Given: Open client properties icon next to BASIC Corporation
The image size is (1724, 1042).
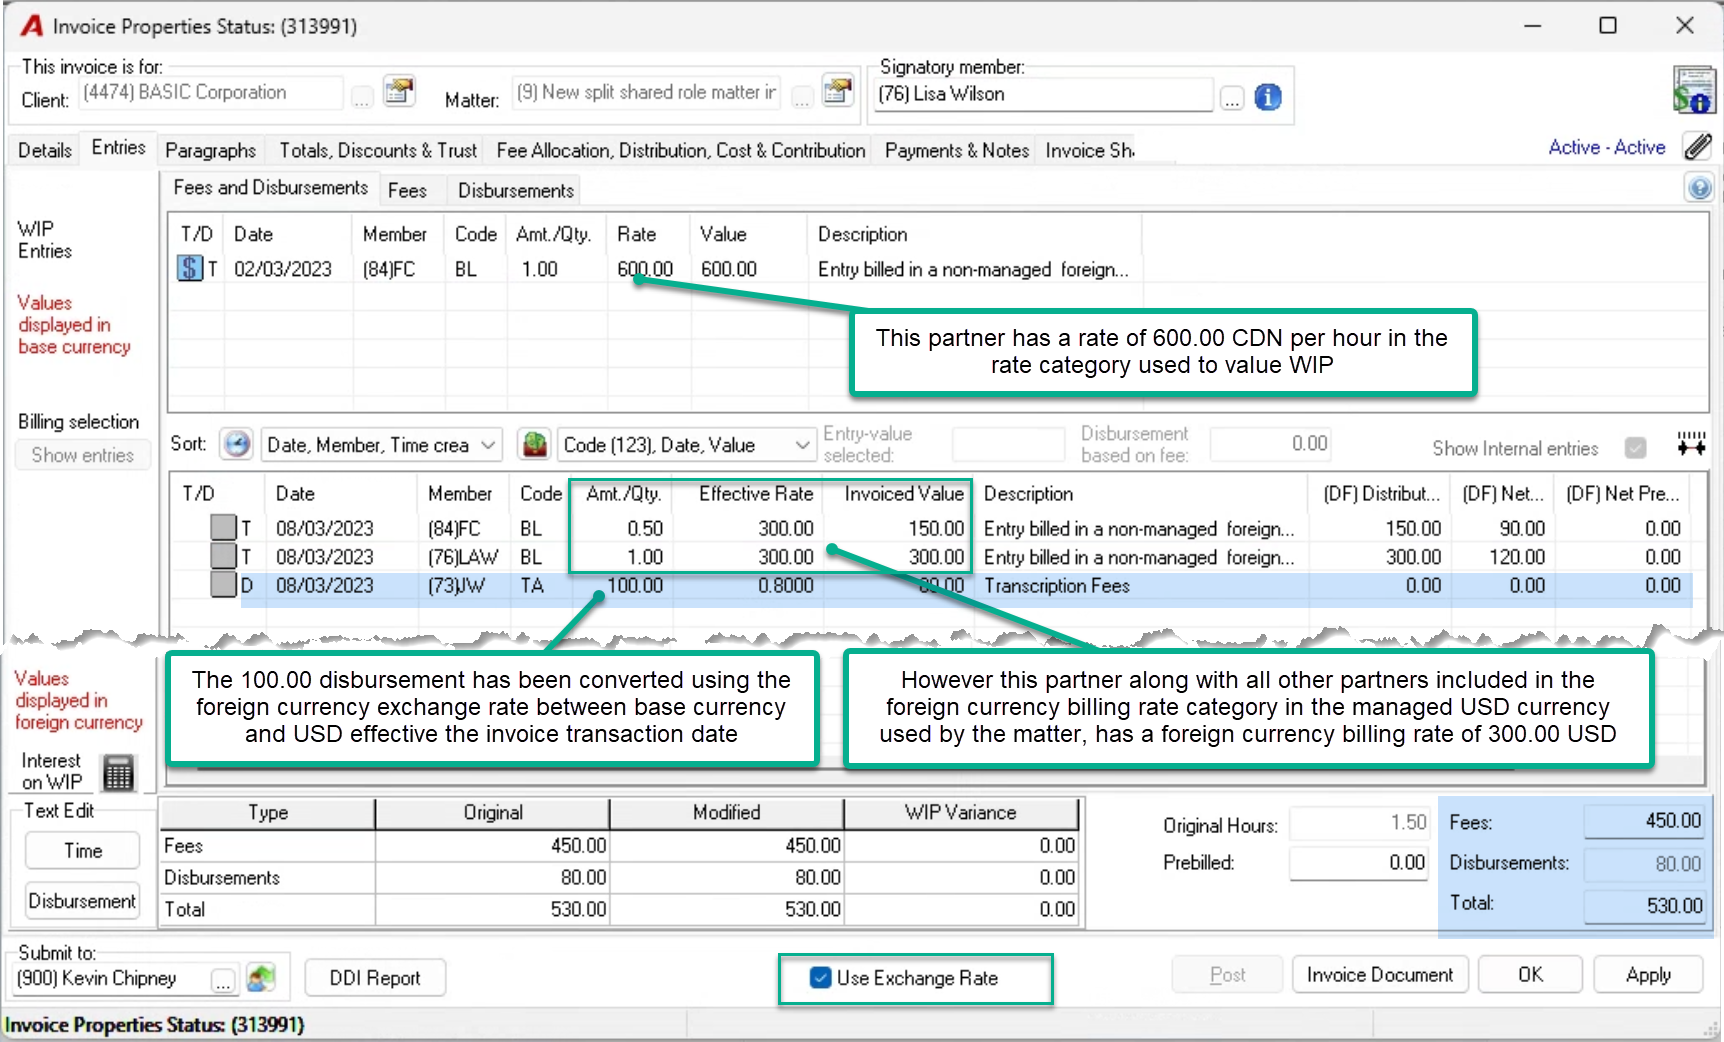Looking at the screenshot, I should point(399,92).
